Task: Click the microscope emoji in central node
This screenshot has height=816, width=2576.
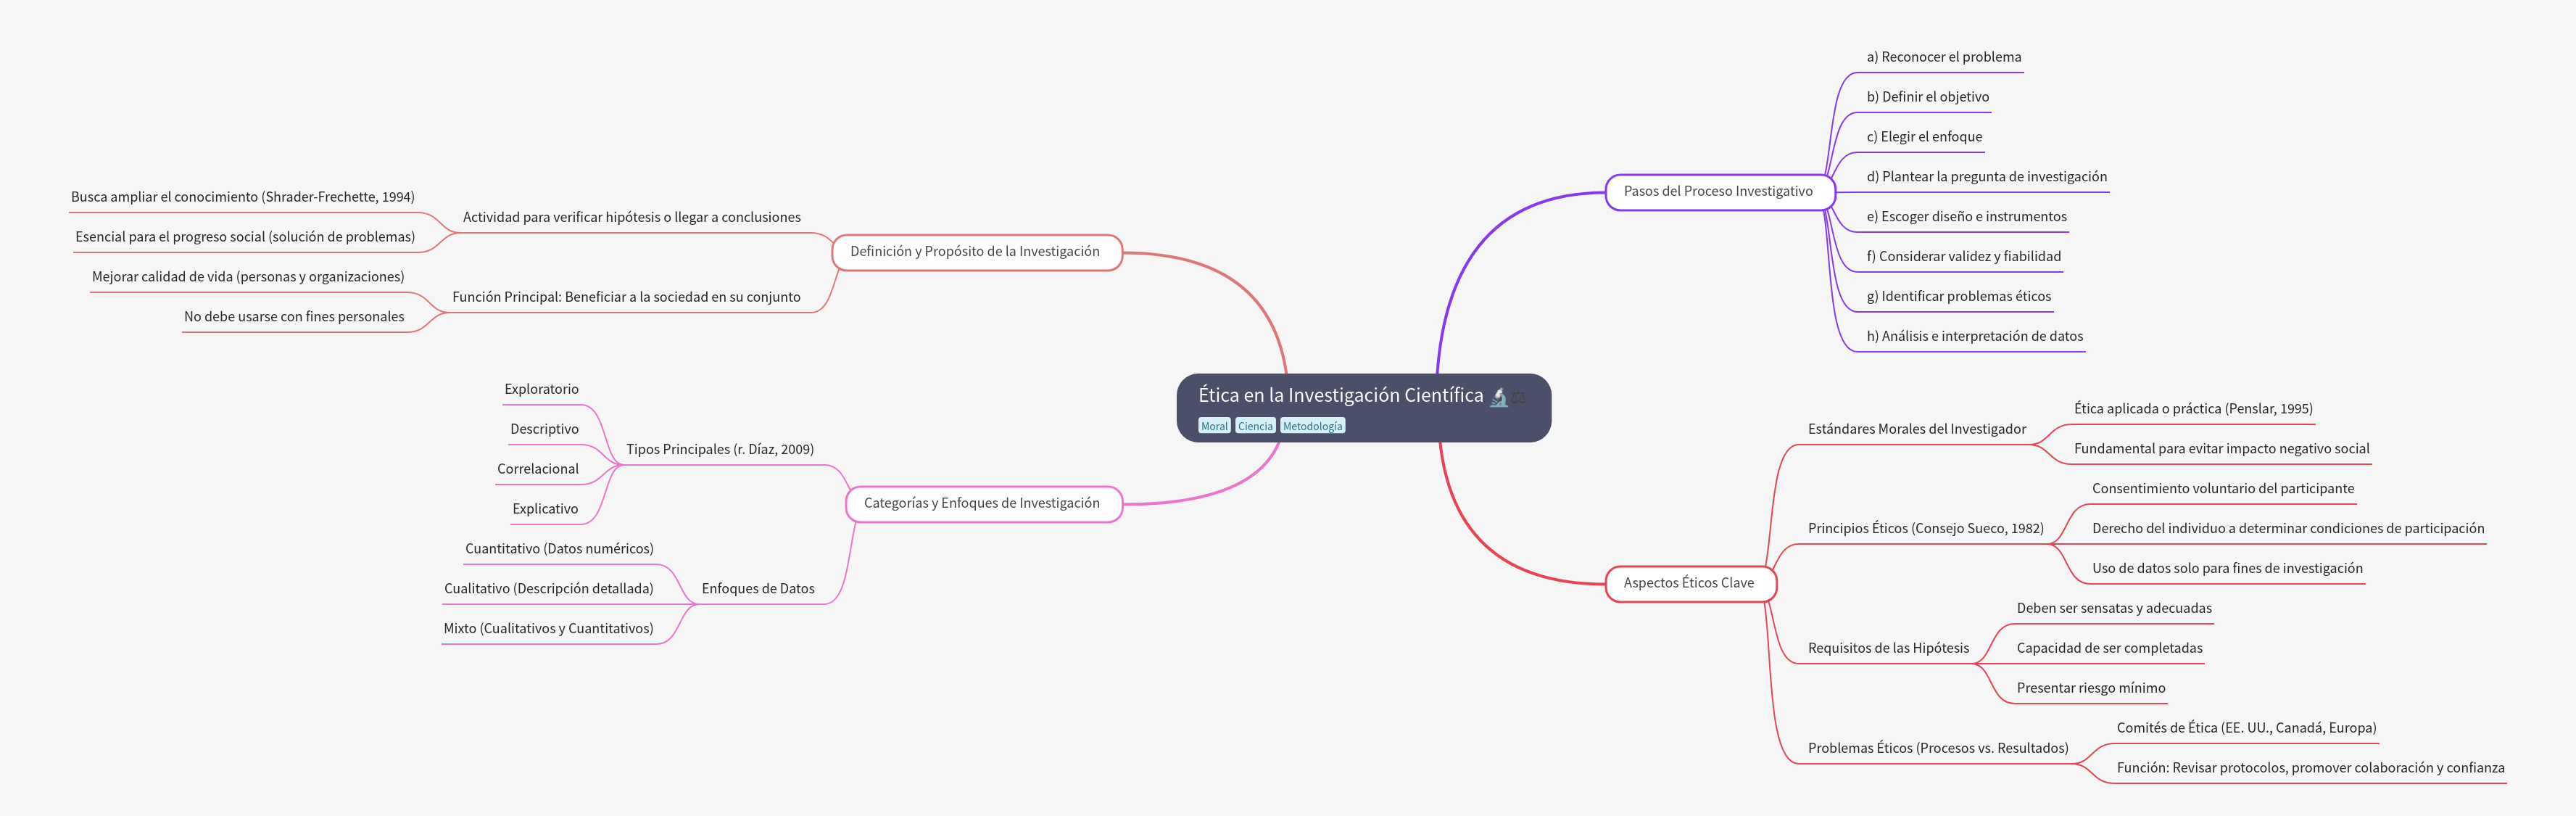Action: 1498,397
